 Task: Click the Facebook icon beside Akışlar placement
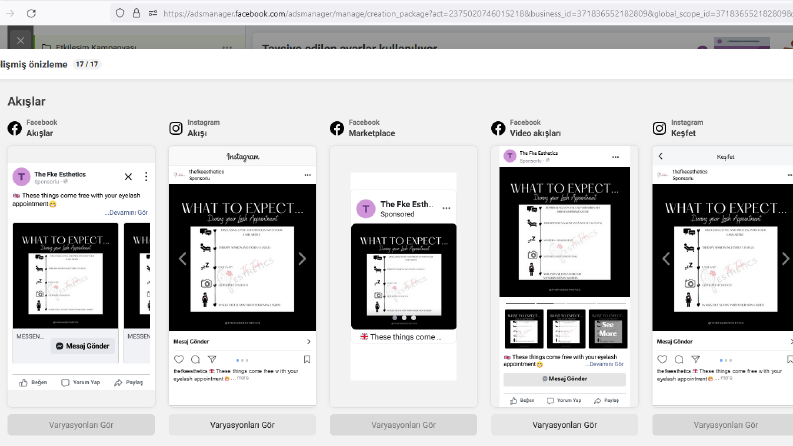click(15, 128)
